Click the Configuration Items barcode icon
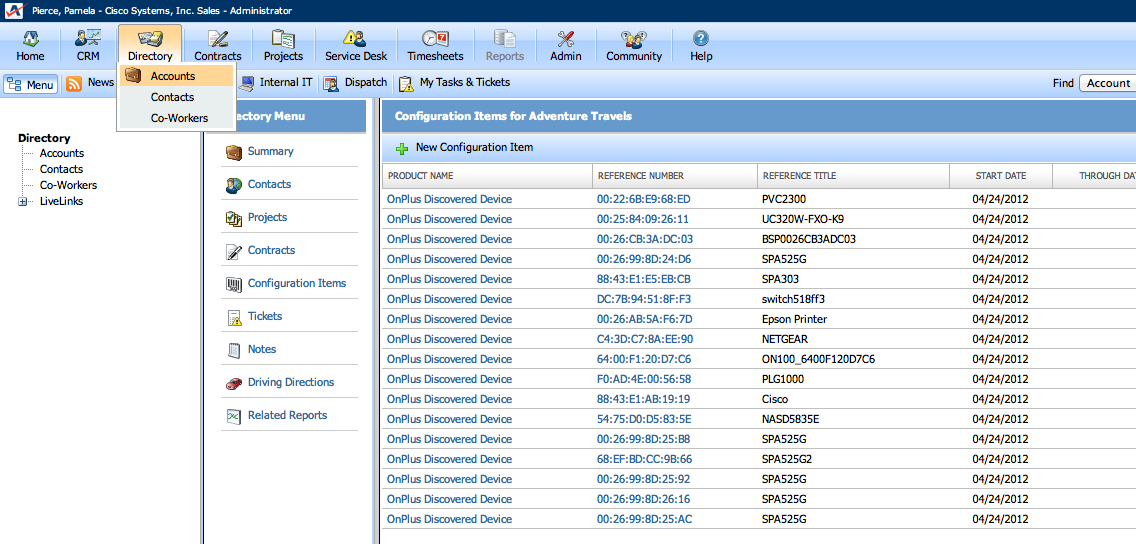This screenshot has height=544, width=1136. click(x=233, y=284)
